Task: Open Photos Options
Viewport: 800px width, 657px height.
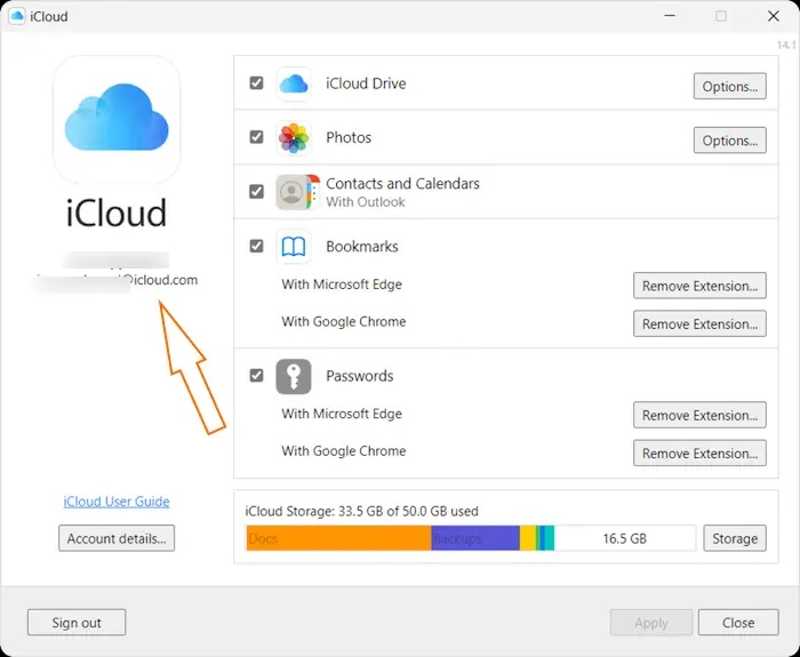Action: 730,140
